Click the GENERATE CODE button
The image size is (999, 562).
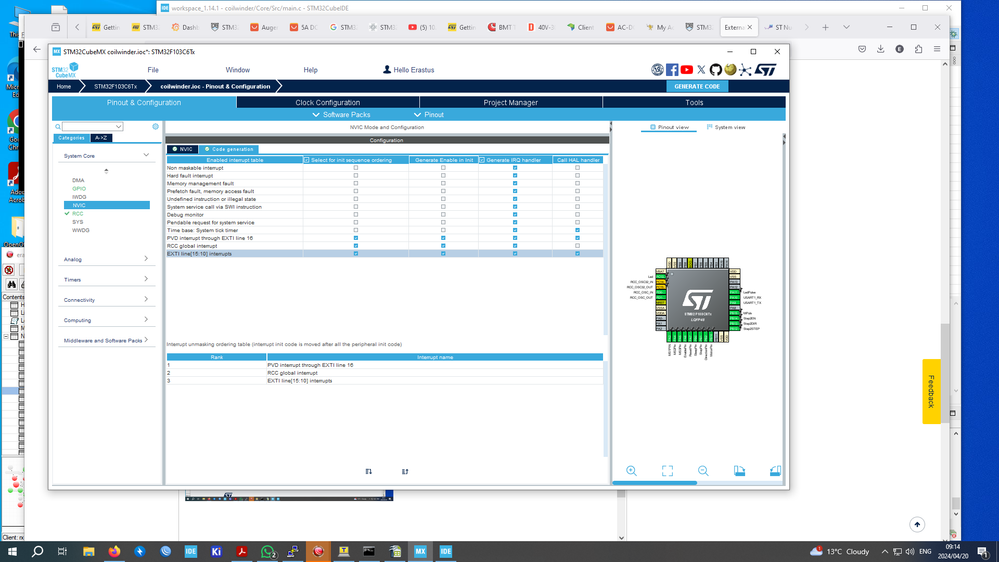(x=697, y=86)
